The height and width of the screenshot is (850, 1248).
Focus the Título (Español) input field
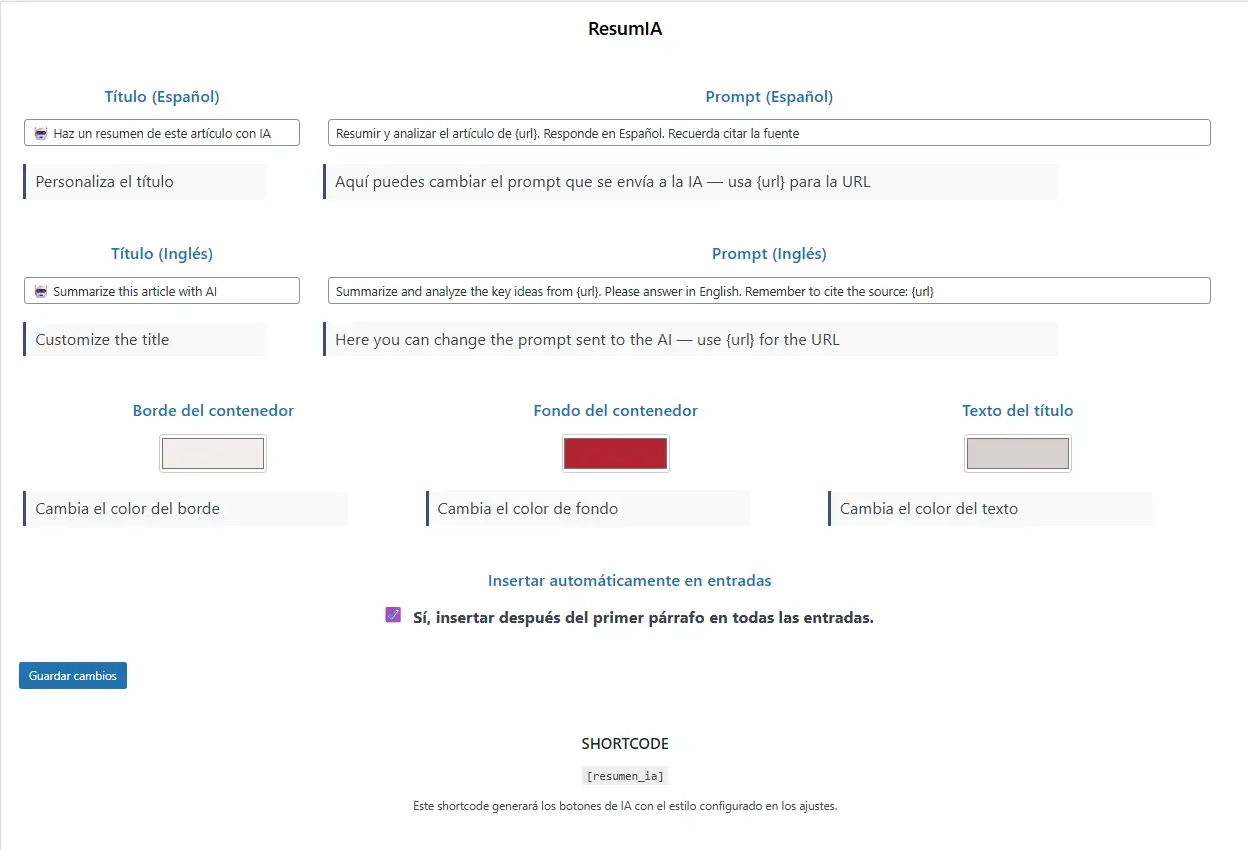click(162, 133)
